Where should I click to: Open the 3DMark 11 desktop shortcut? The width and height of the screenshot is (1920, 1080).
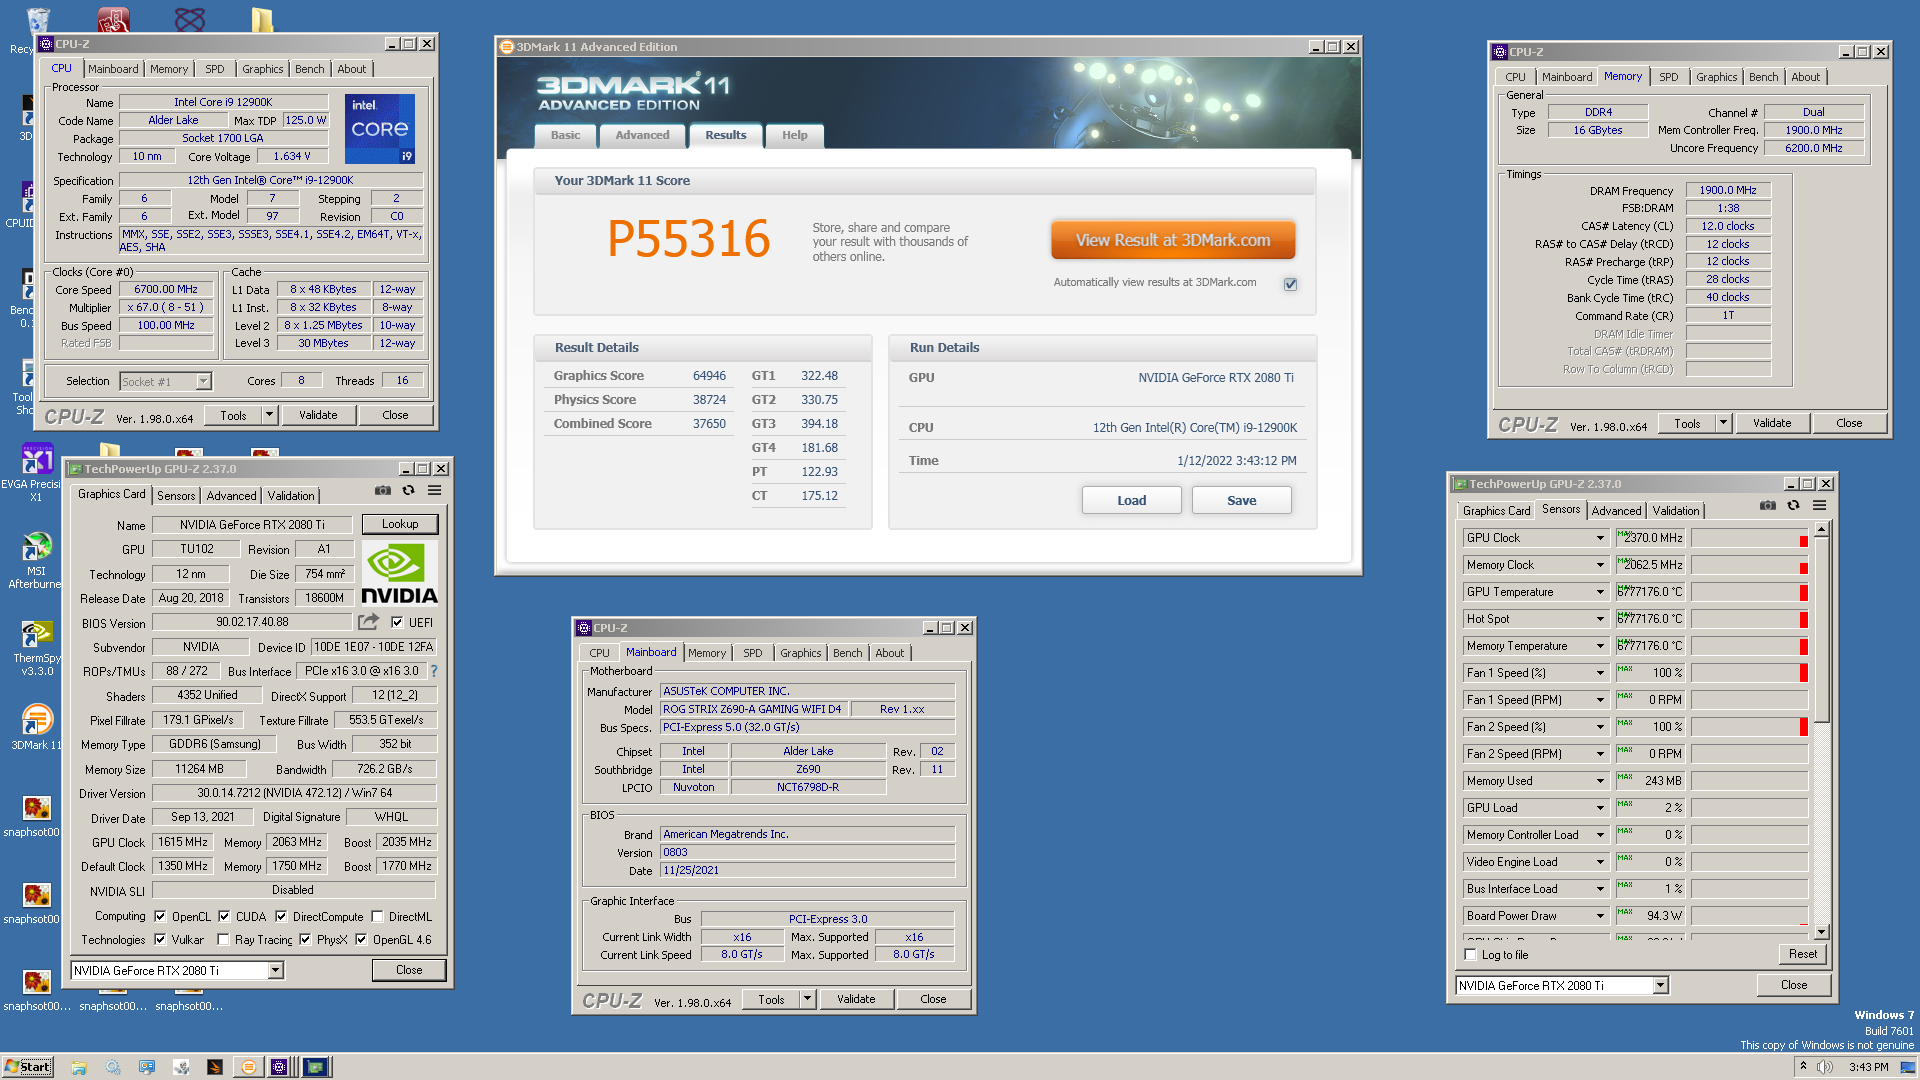tap(36, 720)
